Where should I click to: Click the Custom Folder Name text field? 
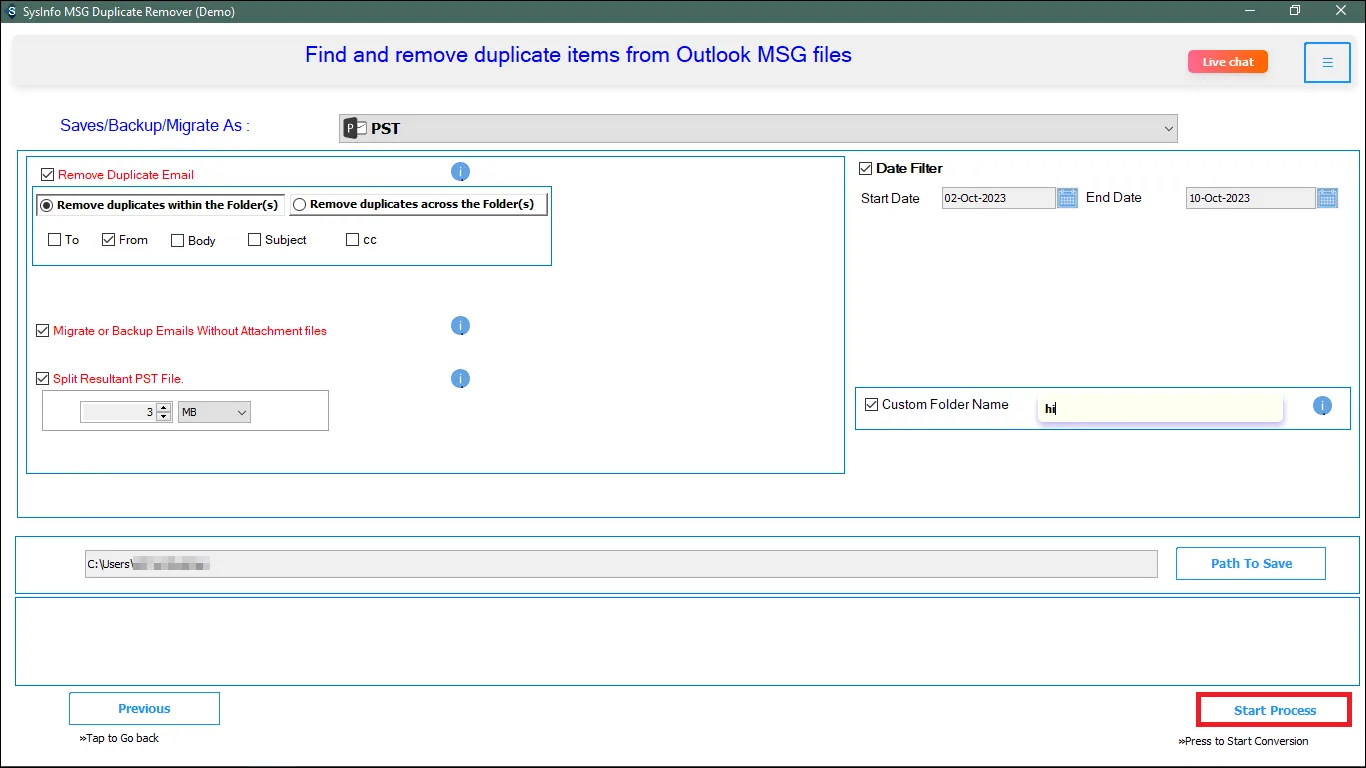1160,408
